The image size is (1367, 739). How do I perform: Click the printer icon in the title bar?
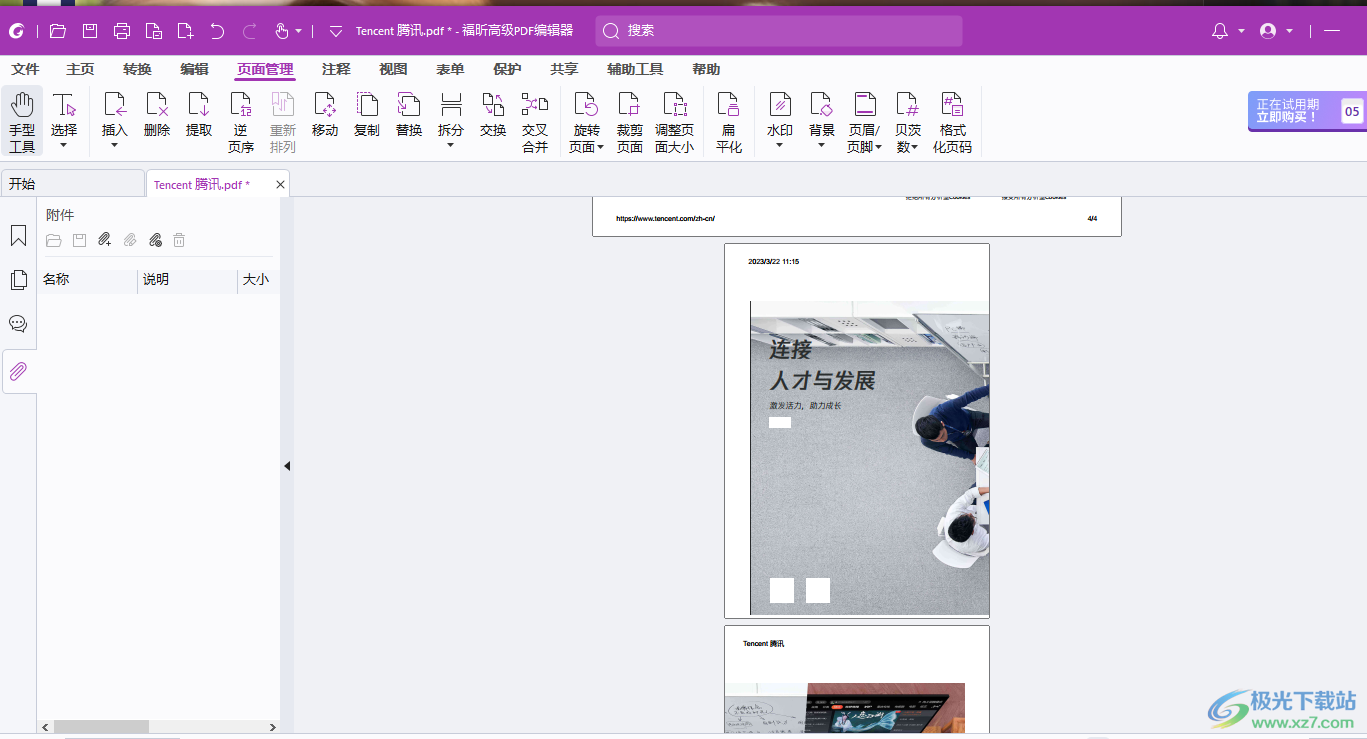(122, 31)
